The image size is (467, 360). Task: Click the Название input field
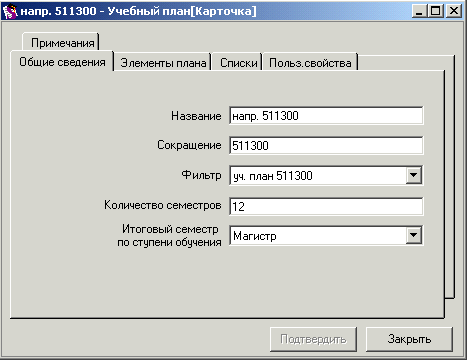click(326, 116)
